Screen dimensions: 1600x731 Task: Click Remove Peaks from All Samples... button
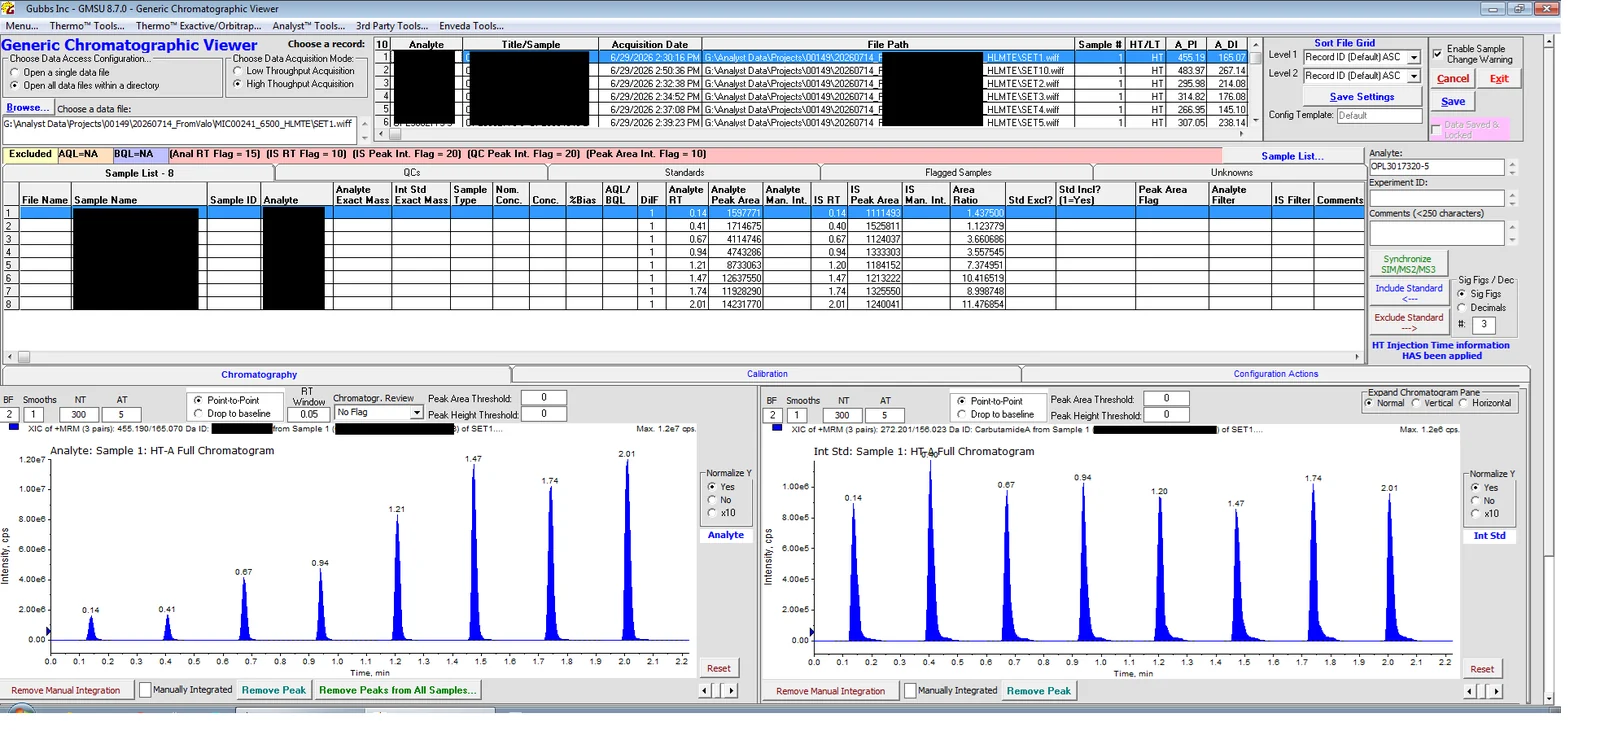pyautogui.click(x=398, y=690)
